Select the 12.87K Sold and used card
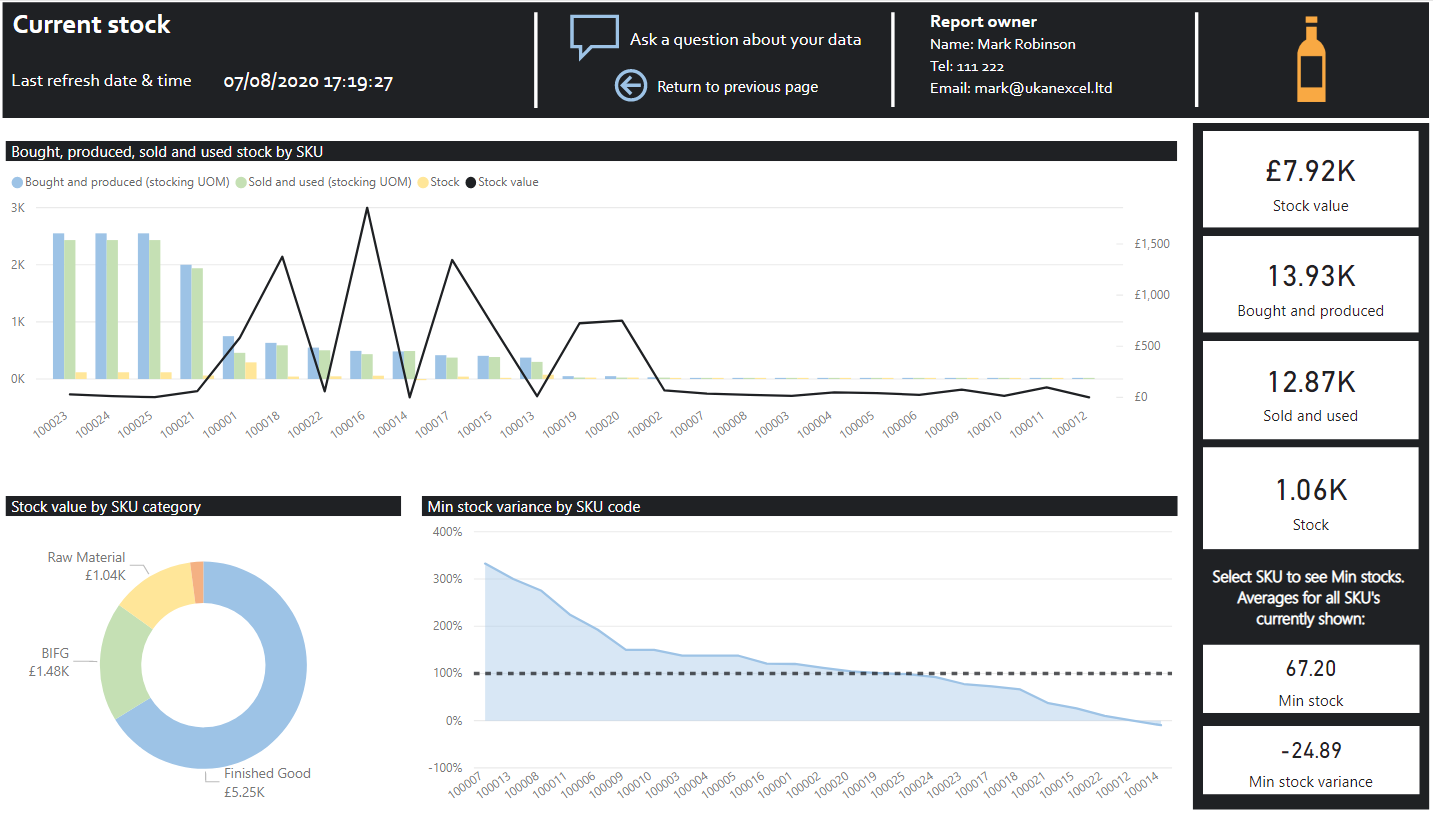1433x813 pixels. (1310, 390)
